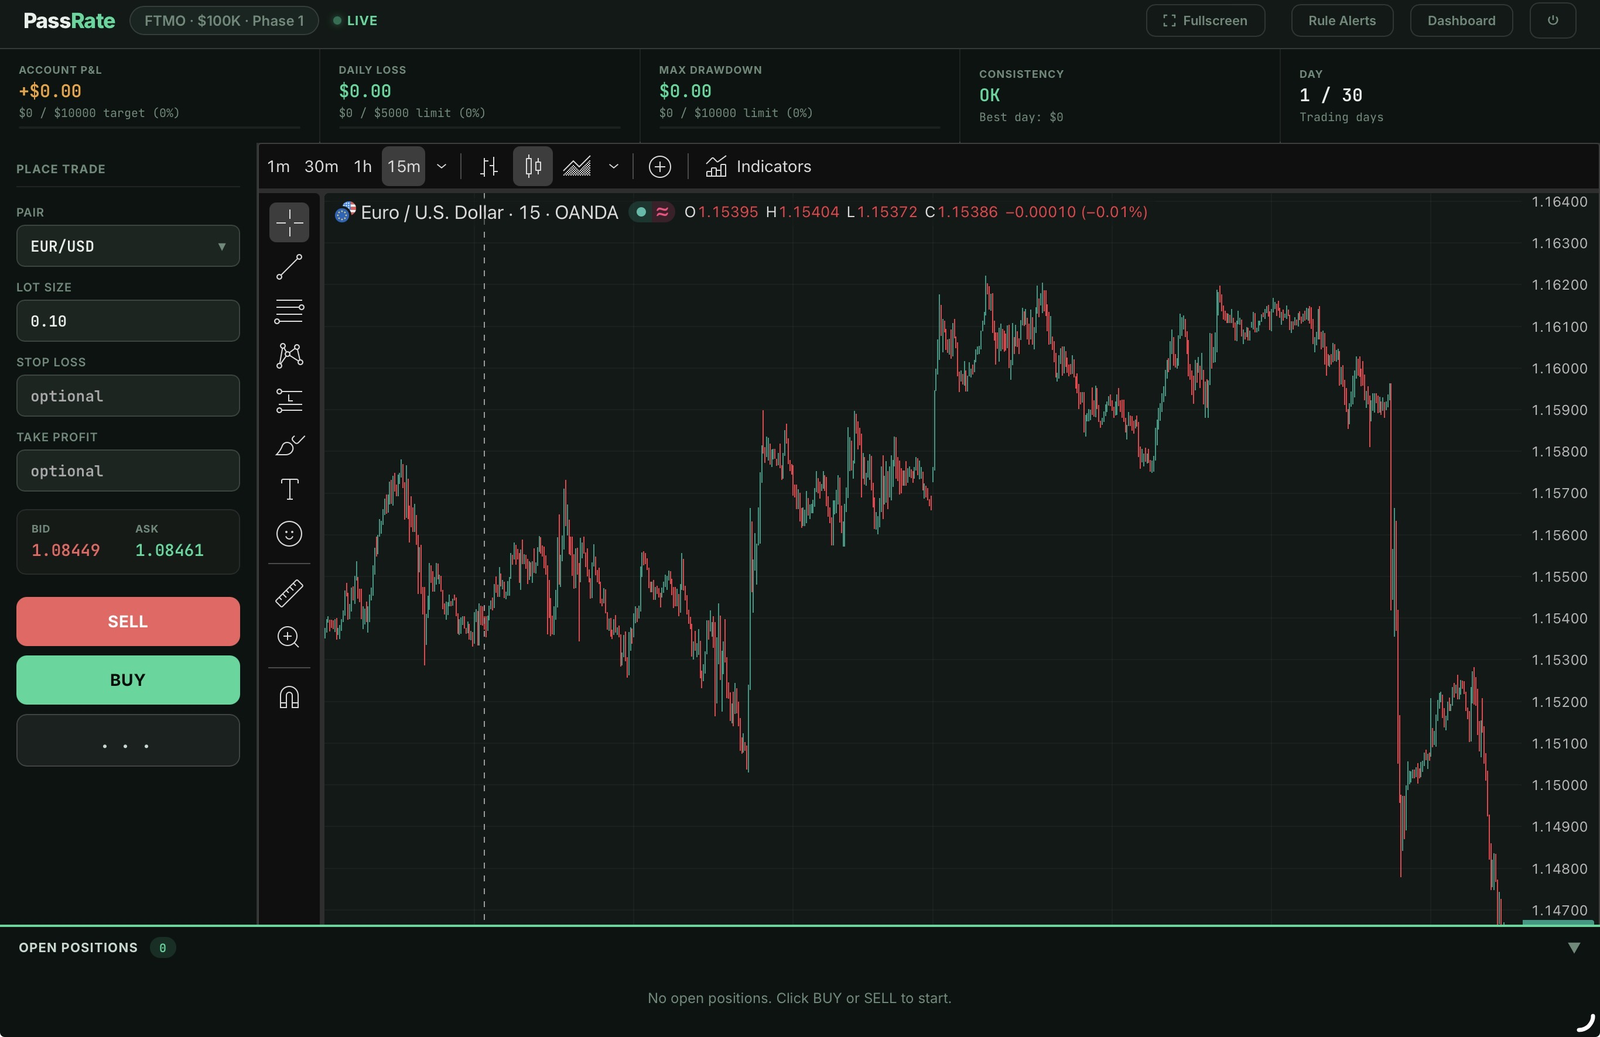Click the zoom in magnifier tool

[x=289, y=637]
